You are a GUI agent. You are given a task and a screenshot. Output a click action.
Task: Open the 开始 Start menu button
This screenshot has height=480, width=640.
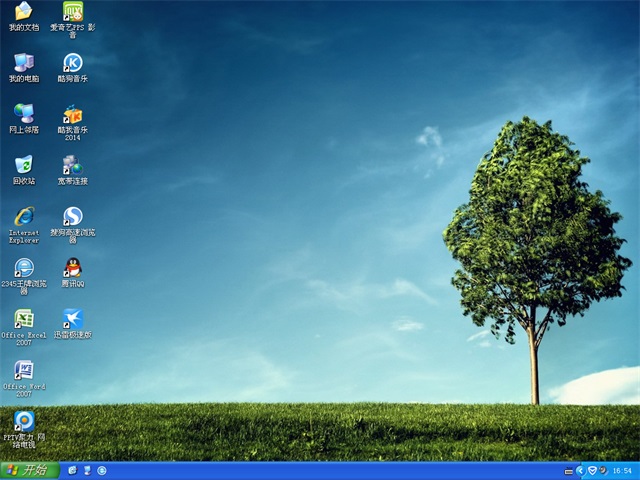[x=27, y=470]
